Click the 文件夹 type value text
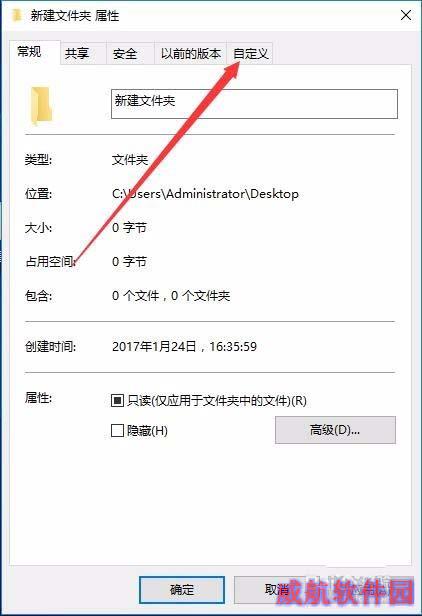The height and width of the screenshot is (616, 422). point(130,160)
